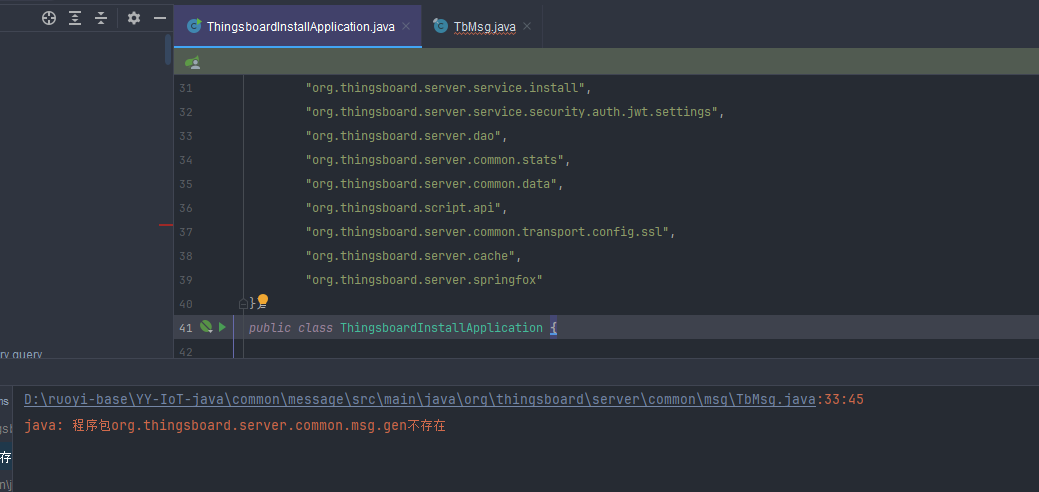Image resolution: width=1039 pixels, height=492 pixels.
Task: Hide the project tool window
Action: (159, 18)
